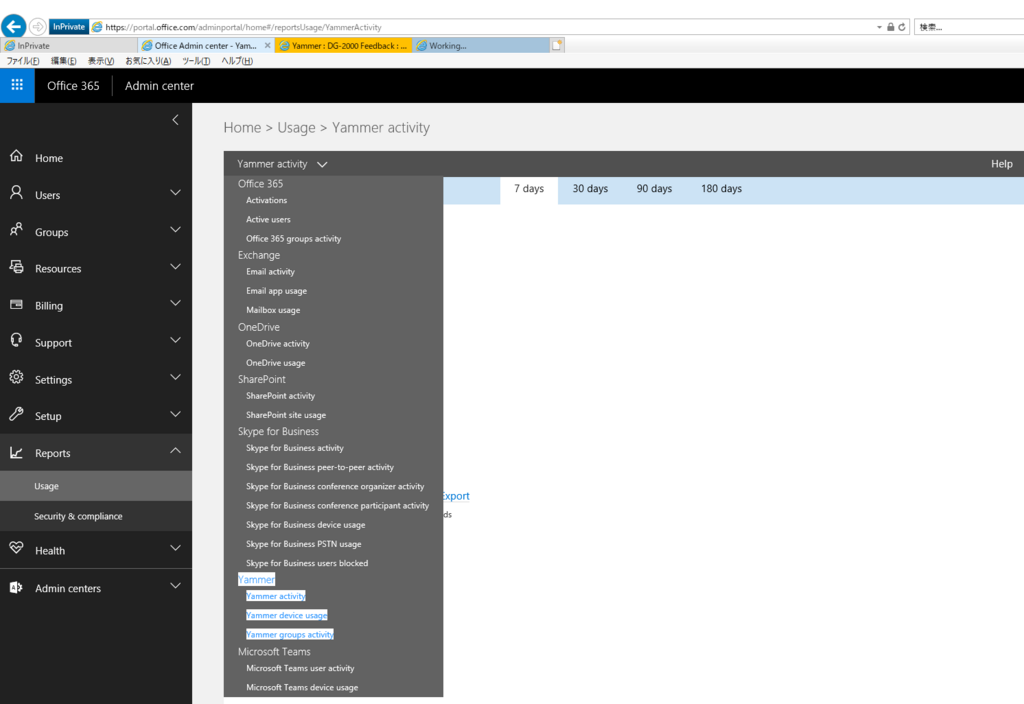
Task: Click the address bar refresh icon
Action: point(902,27)
